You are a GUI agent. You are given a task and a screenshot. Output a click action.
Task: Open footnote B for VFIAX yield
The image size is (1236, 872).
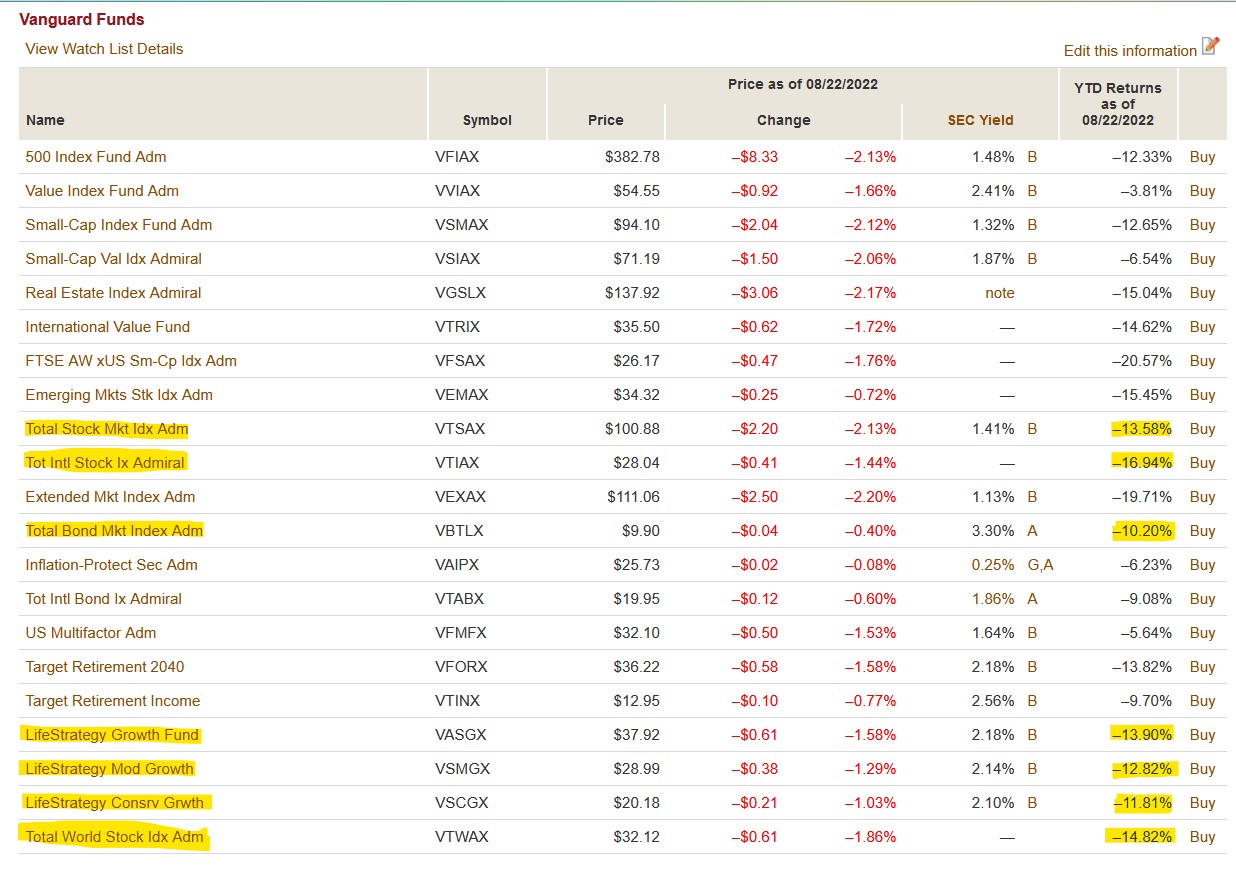point(1032,157)
